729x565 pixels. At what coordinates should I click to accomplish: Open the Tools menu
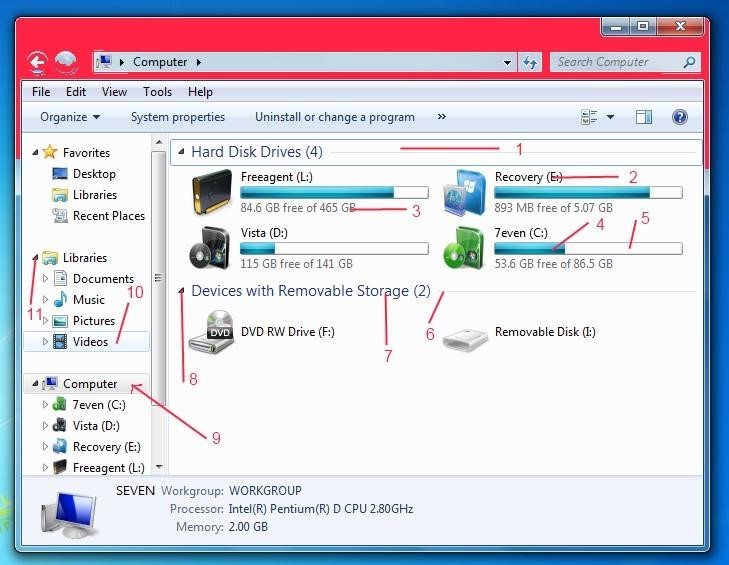click(x=157, y=92)
